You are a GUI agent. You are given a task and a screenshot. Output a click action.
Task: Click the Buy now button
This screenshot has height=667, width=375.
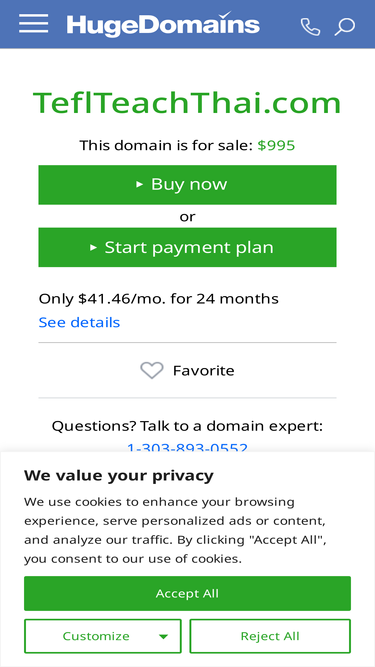[x=188, y=185]
